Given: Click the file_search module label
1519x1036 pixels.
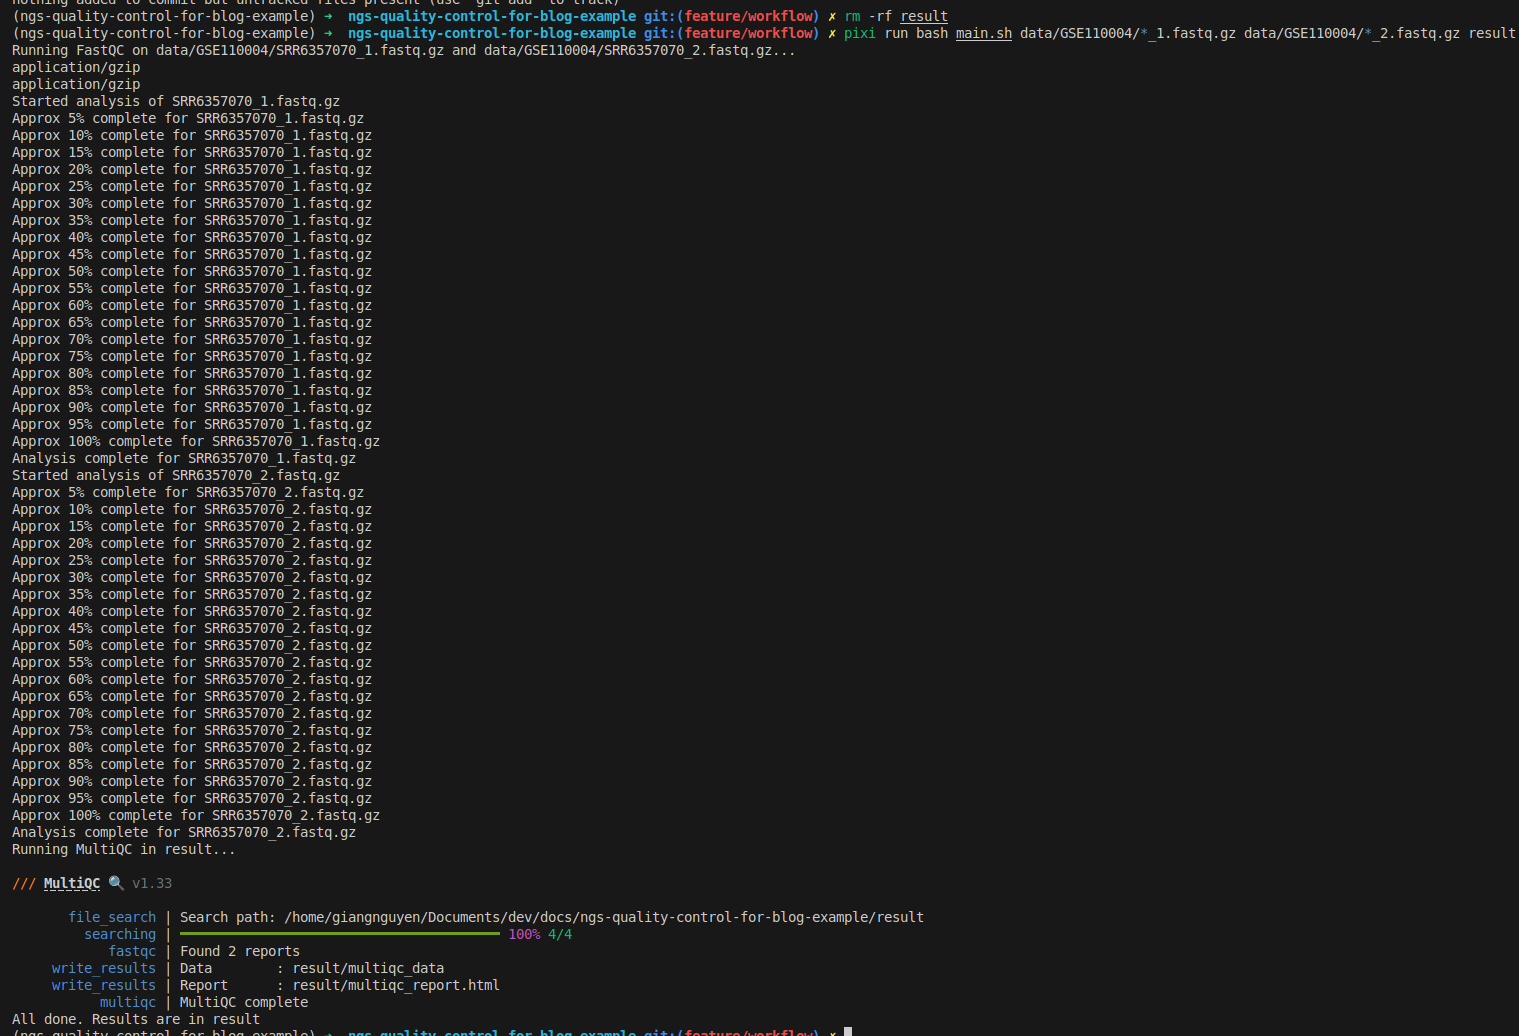Looking at the screenshot, I should tap(112, 917).
